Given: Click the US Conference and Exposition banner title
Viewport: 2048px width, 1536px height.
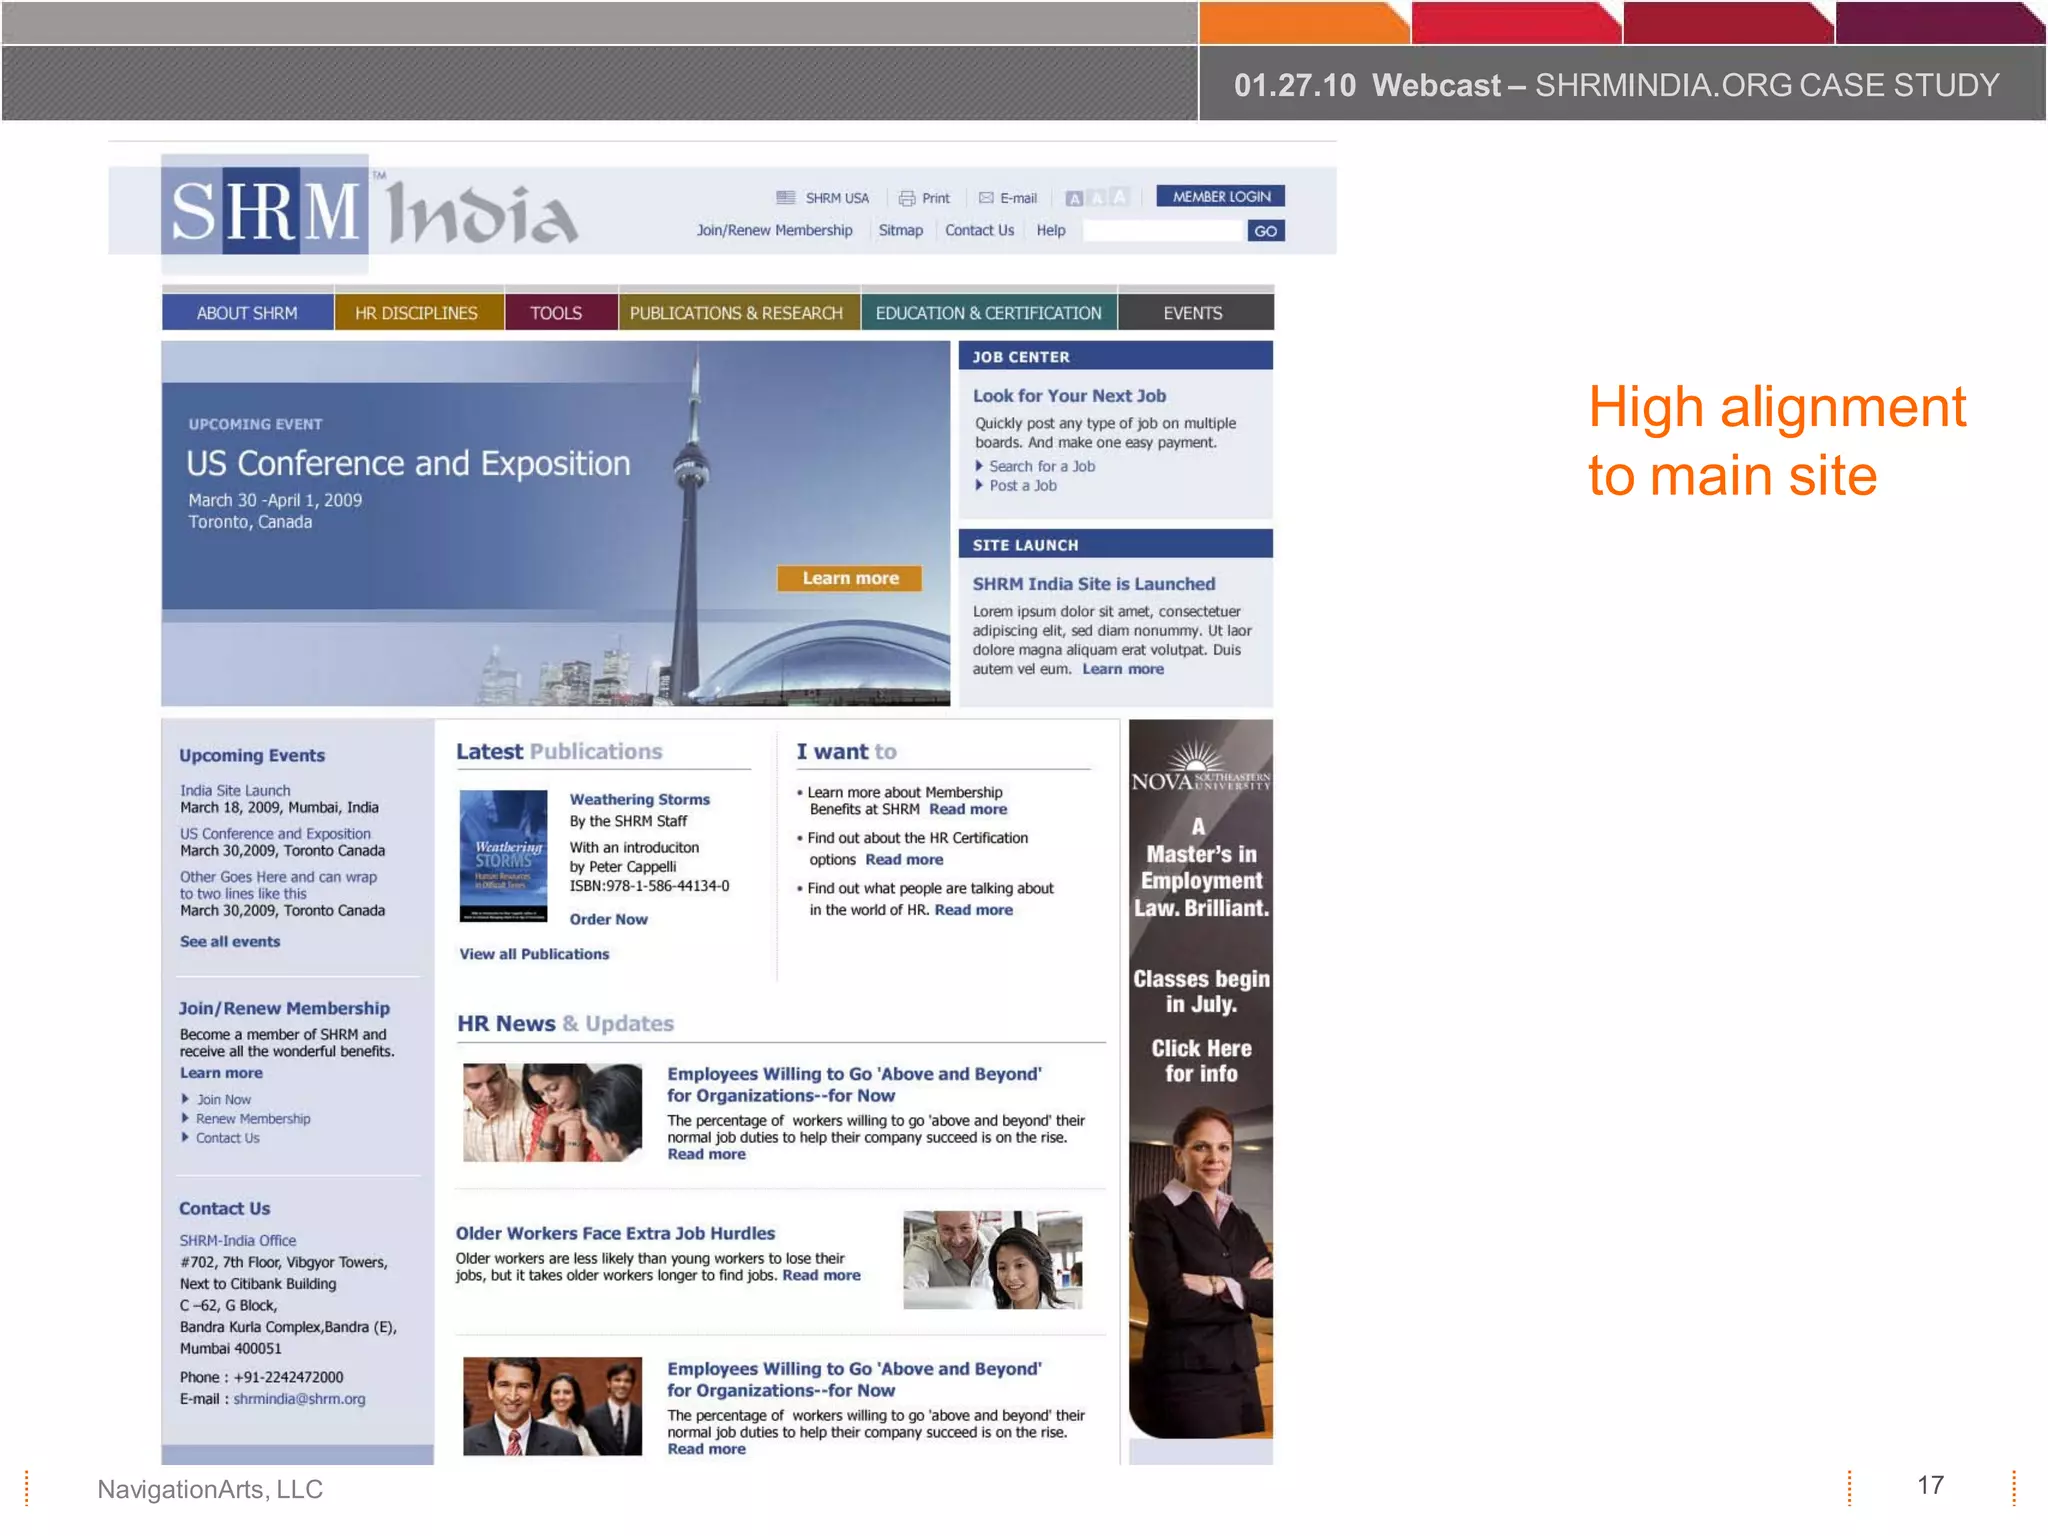Looking at the screenshot, I should [x=408, y=463].
